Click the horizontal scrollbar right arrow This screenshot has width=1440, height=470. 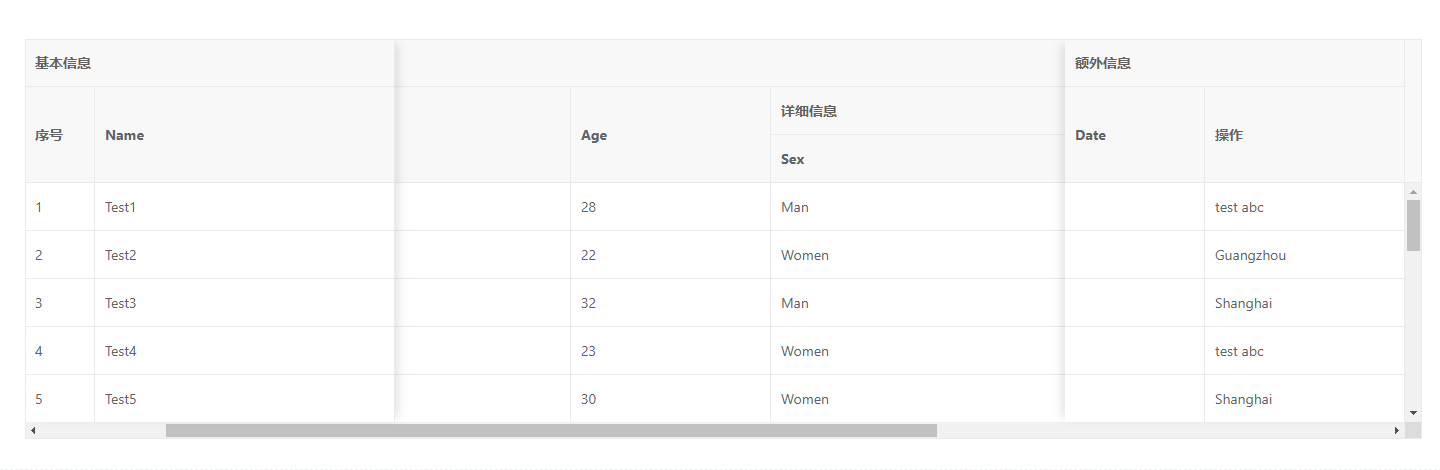point(1397,430)
